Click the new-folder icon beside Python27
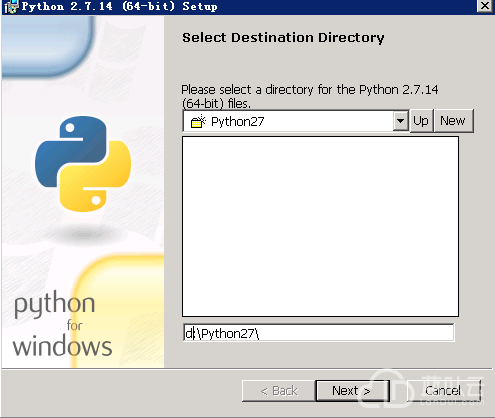 click(x=198, y=121)
